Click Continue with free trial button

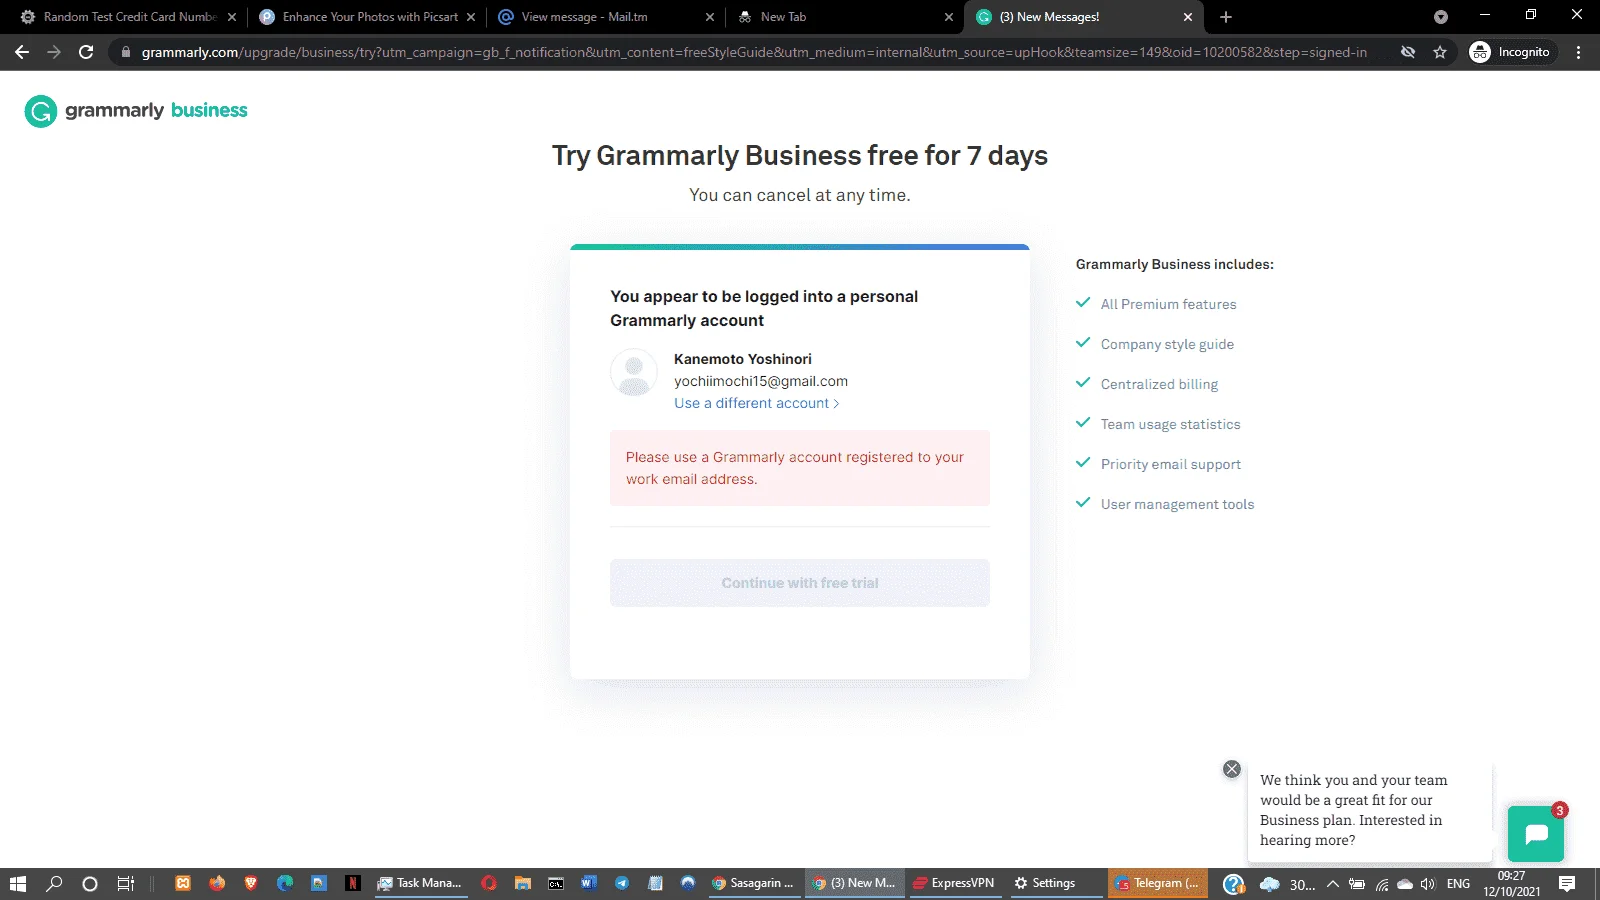coord(800,583)
